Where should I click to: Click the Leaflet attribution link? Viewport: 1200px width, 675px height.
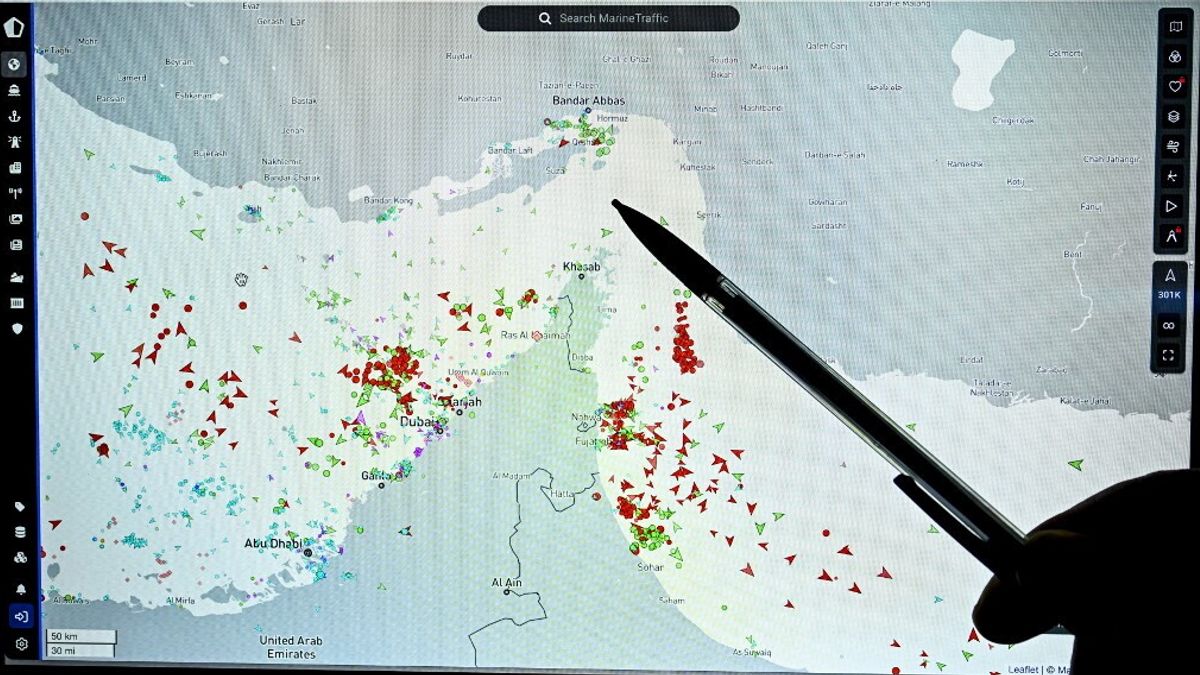point(1022,669)
